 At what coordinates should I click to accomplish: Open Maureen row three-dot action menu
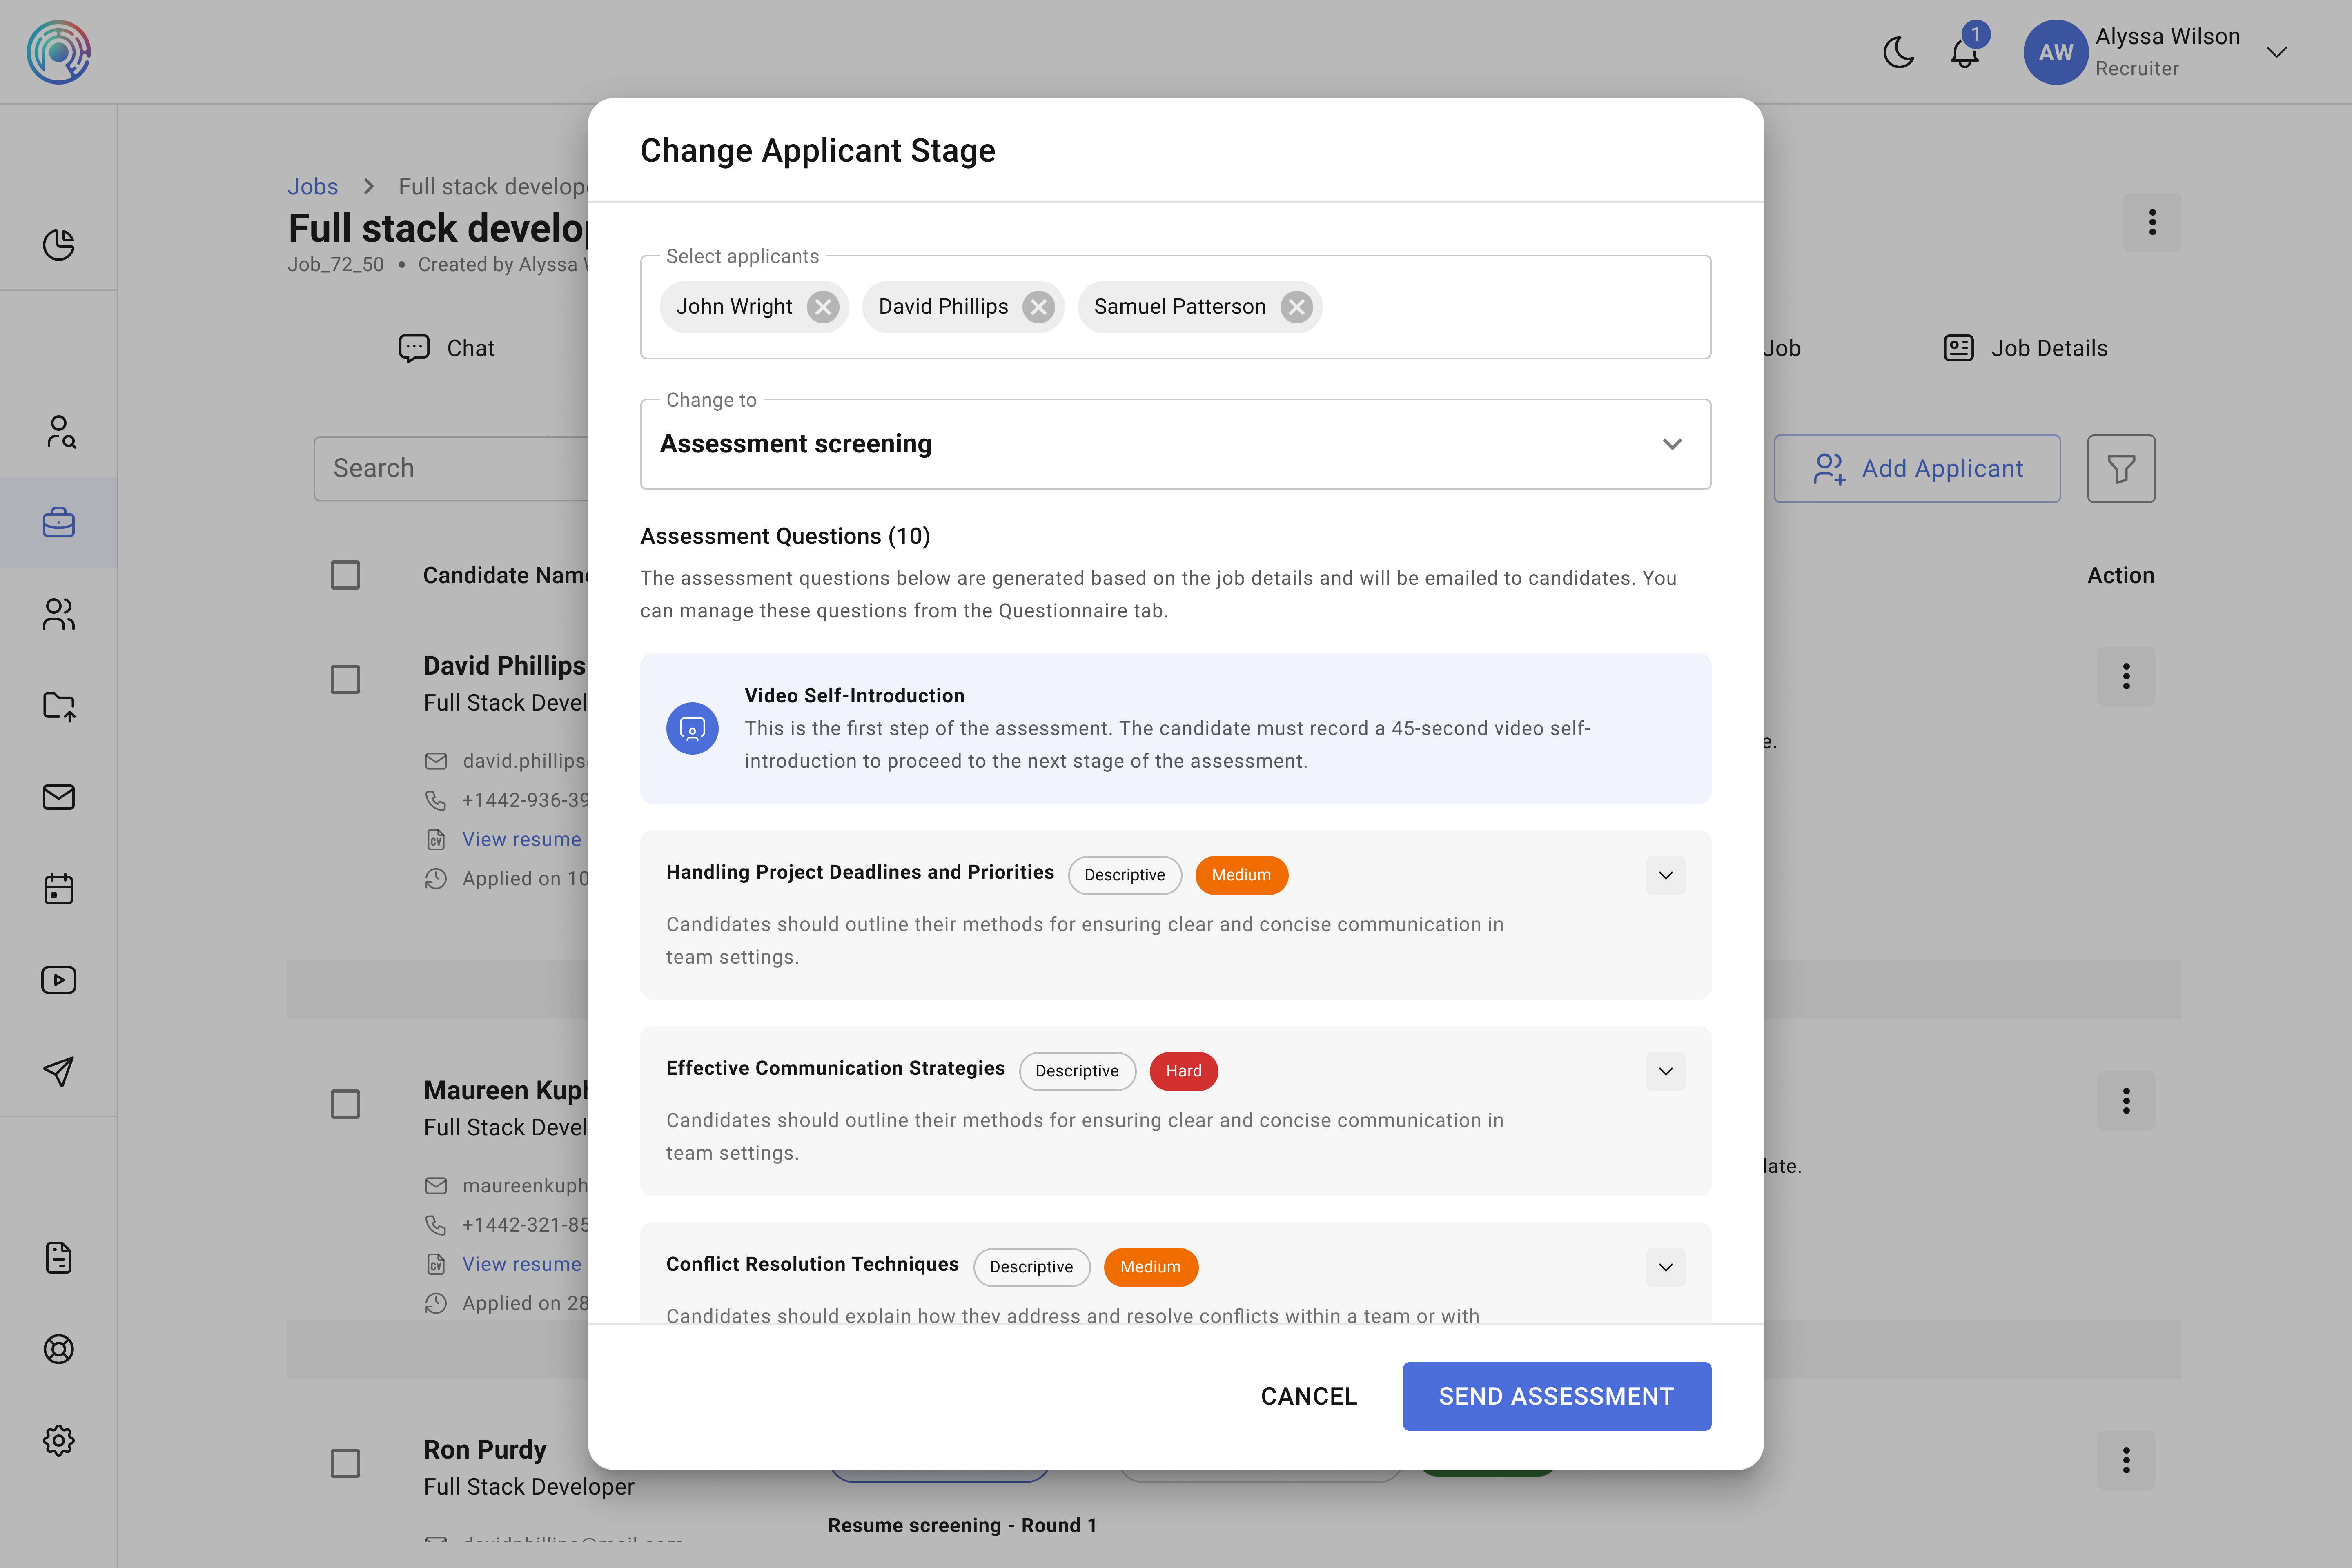(2126, 1101)
